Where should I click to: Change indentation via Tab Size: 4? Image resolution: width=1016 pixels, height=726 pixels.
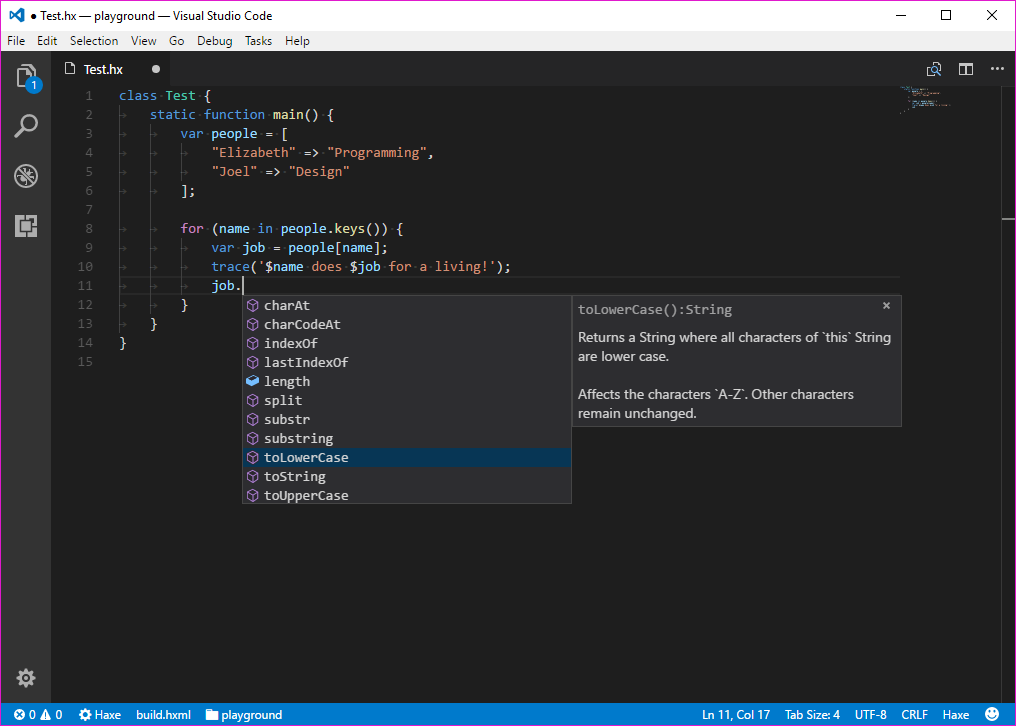click(x=812, y=714)
